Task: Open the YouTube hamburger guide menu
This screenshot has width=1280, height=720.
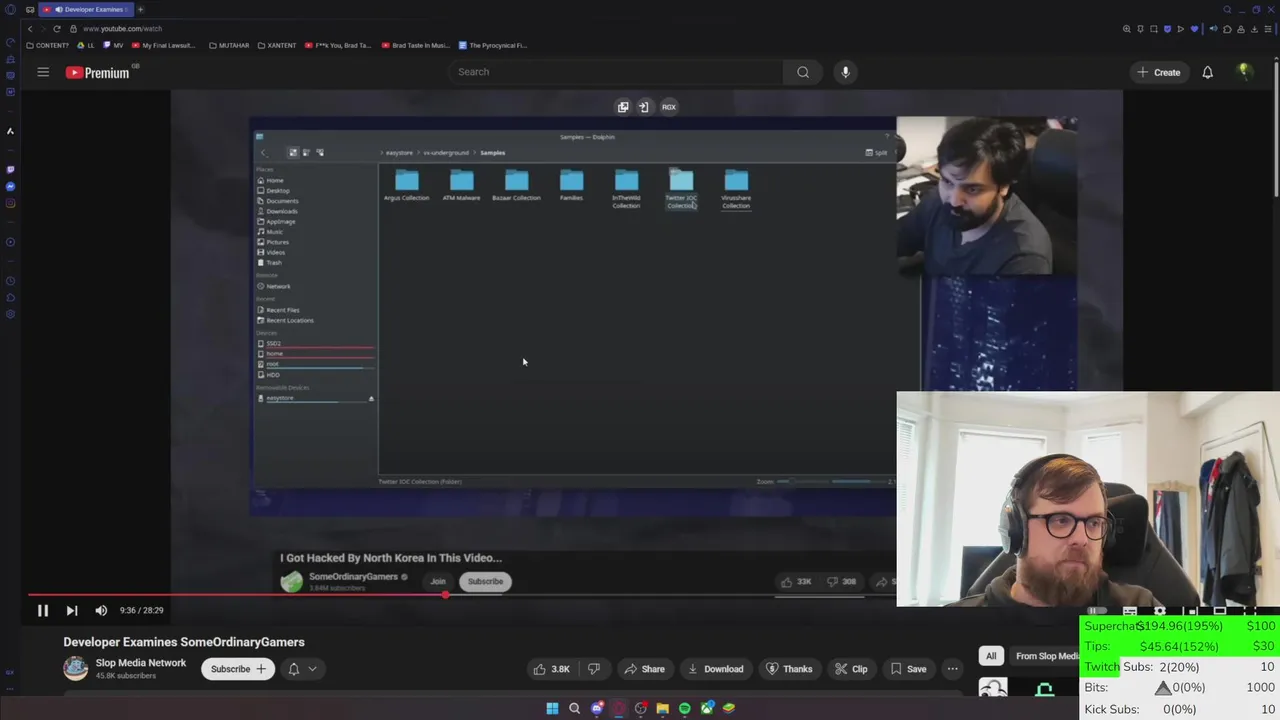Action: coord(43,72)
